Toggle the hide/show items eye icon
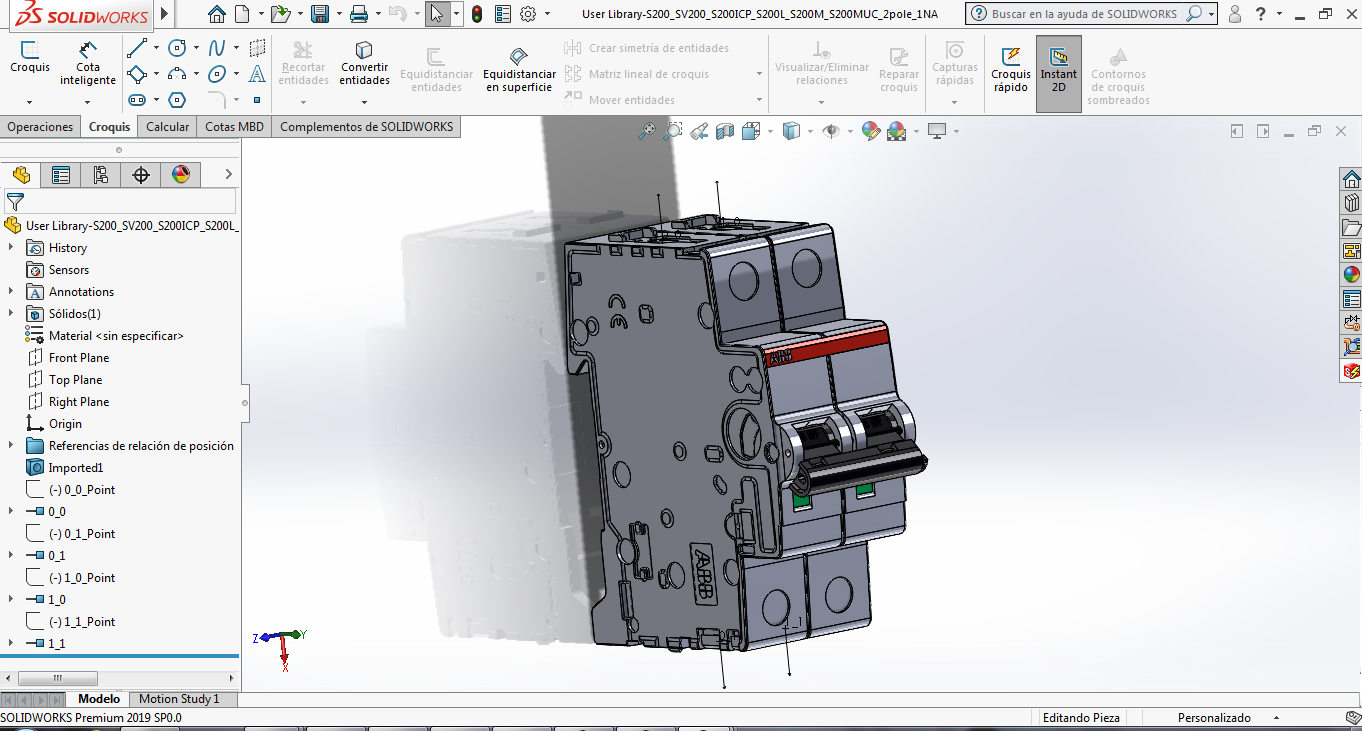The image size is (1362, 731). click(830, 131)
